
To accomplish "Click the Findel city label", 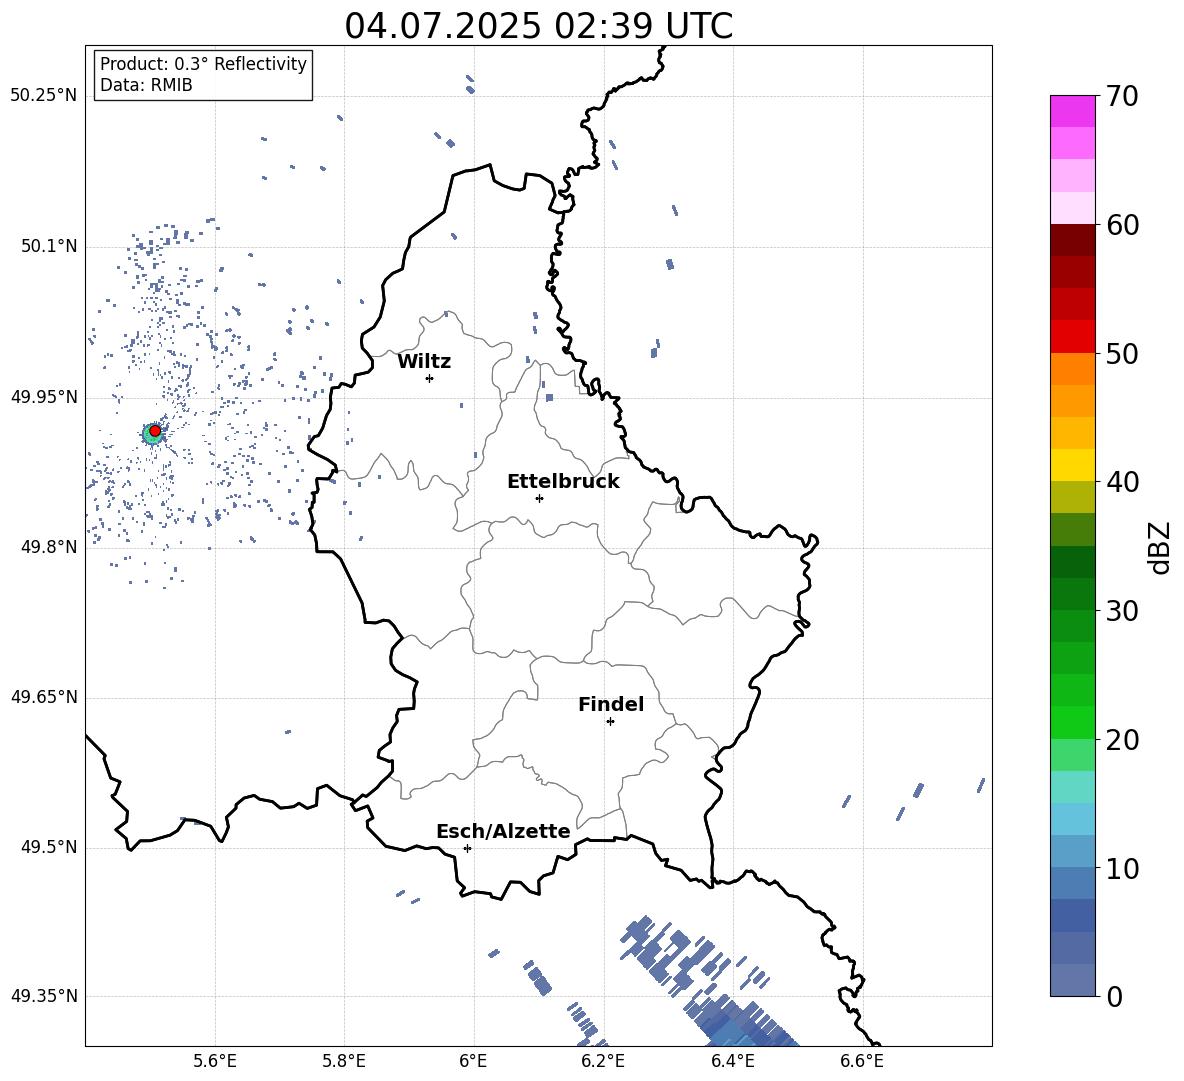I will coord(611,704).
